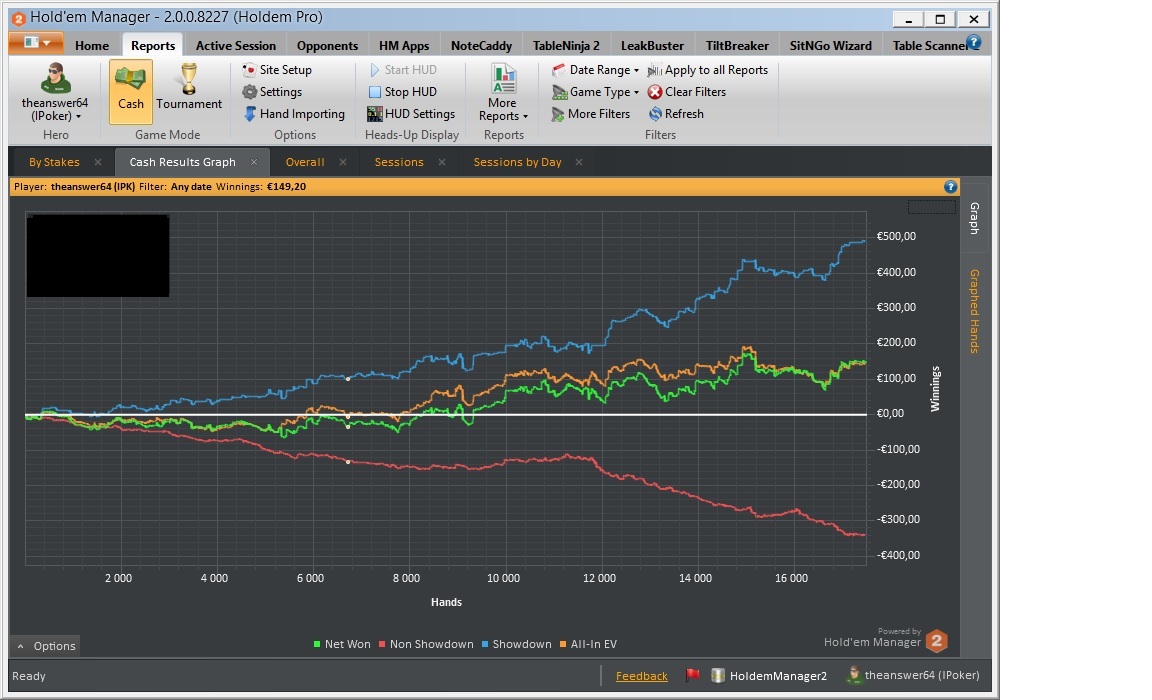Open the LeakBuster tab
This screenshot has height=700, width=1152.
652,46
